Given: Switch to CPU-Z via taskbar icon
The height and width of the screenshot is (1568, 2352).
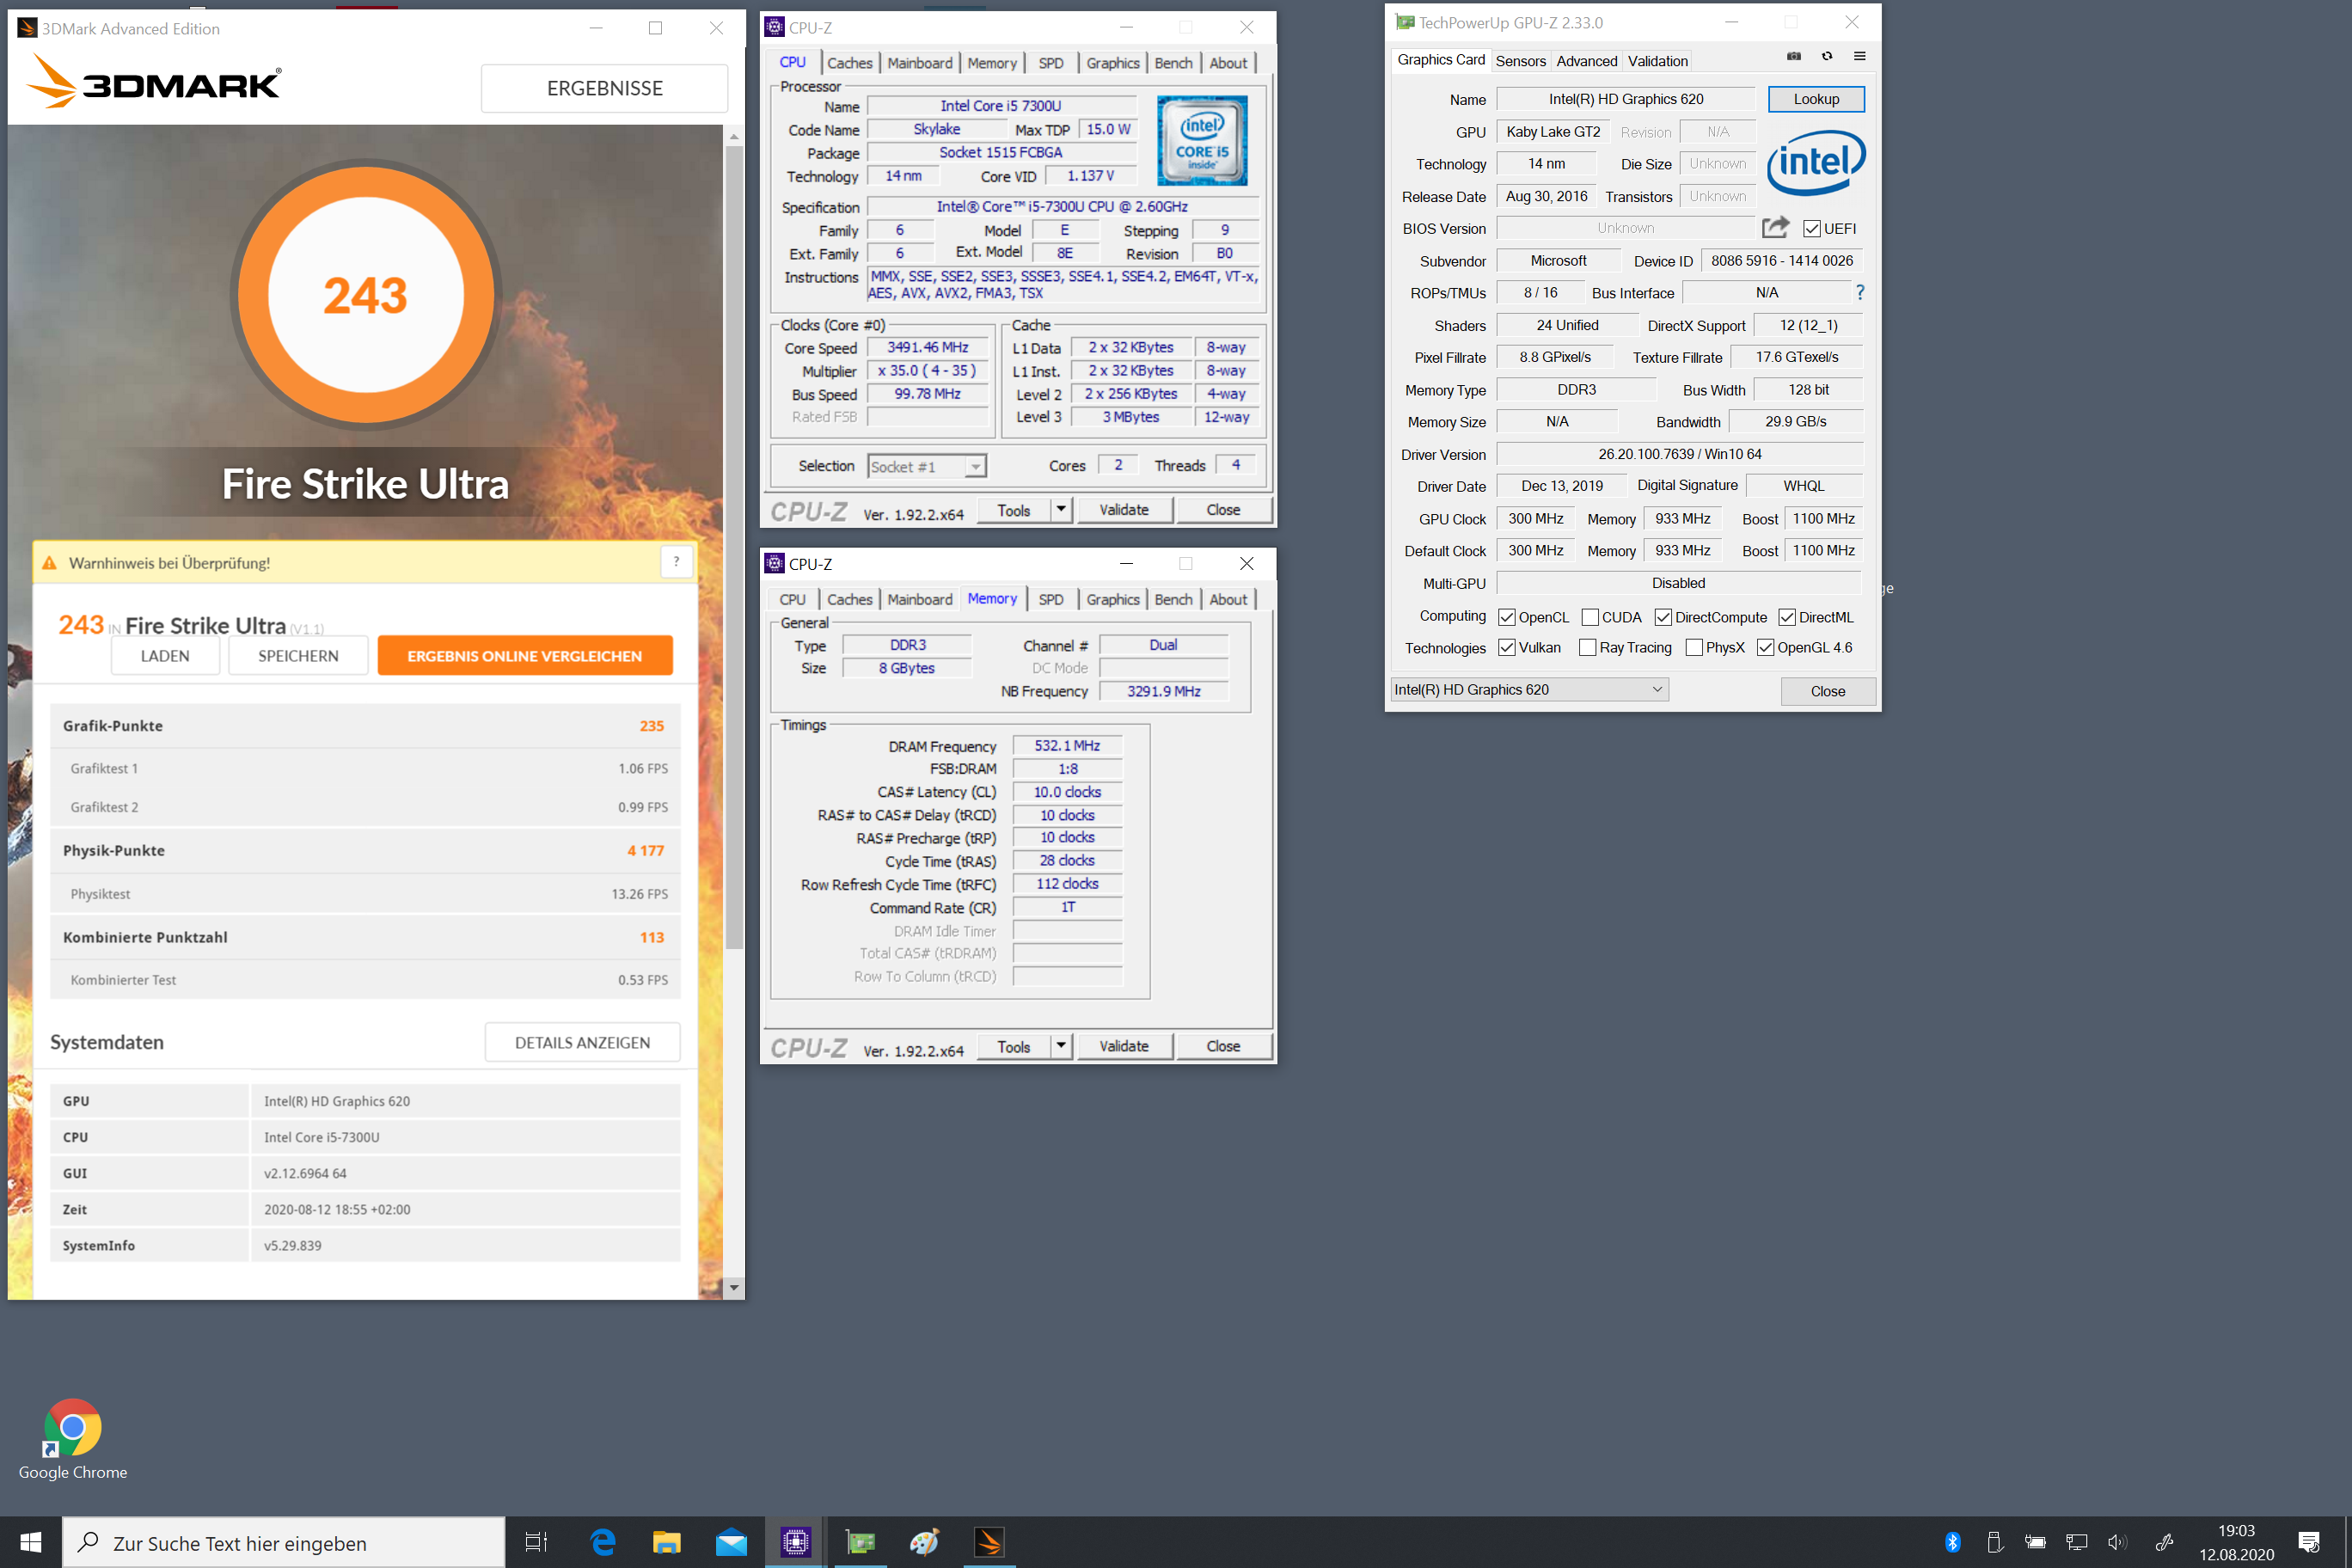Looking at the screenshot, I should [x=796, y=1542].
